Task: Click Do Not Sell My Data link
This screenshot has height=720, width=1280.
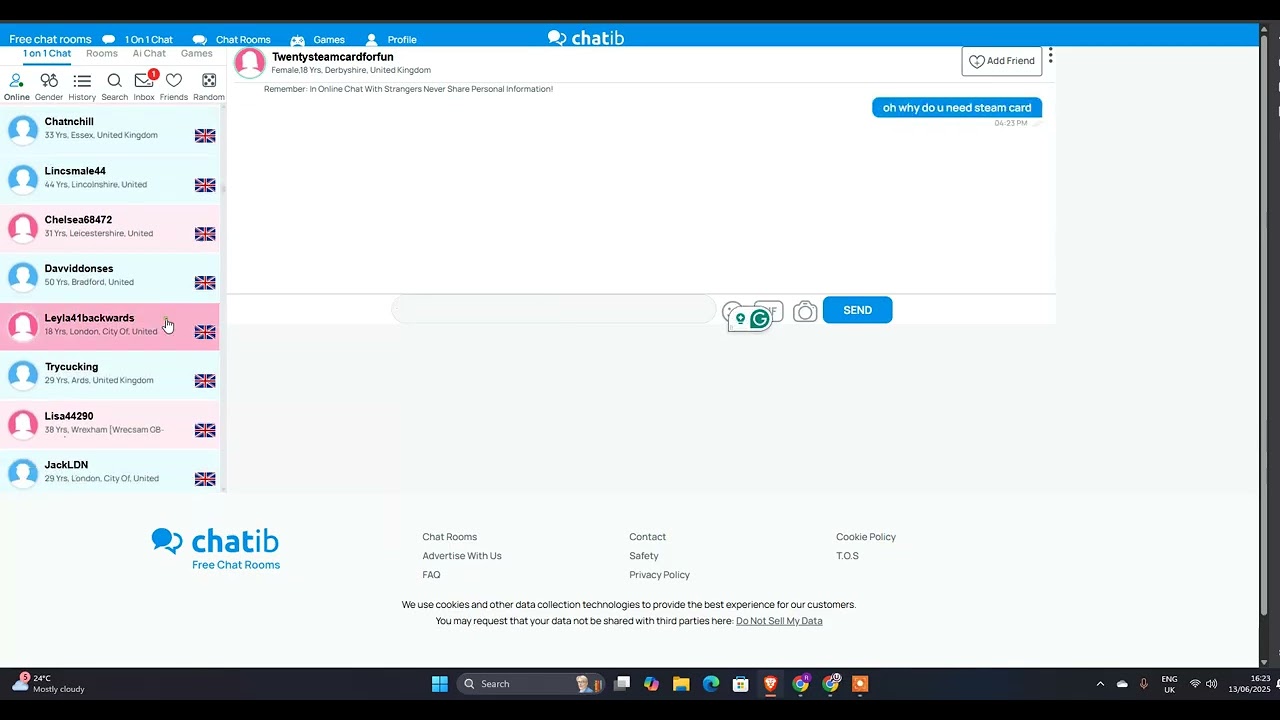Action: (779, 621)
